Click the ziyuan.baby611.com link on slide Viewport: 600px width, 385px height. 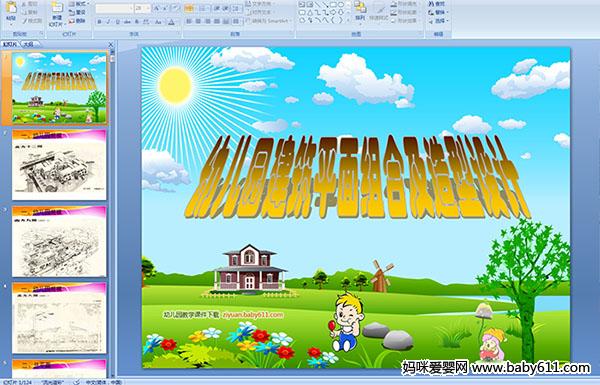[253, 315]
